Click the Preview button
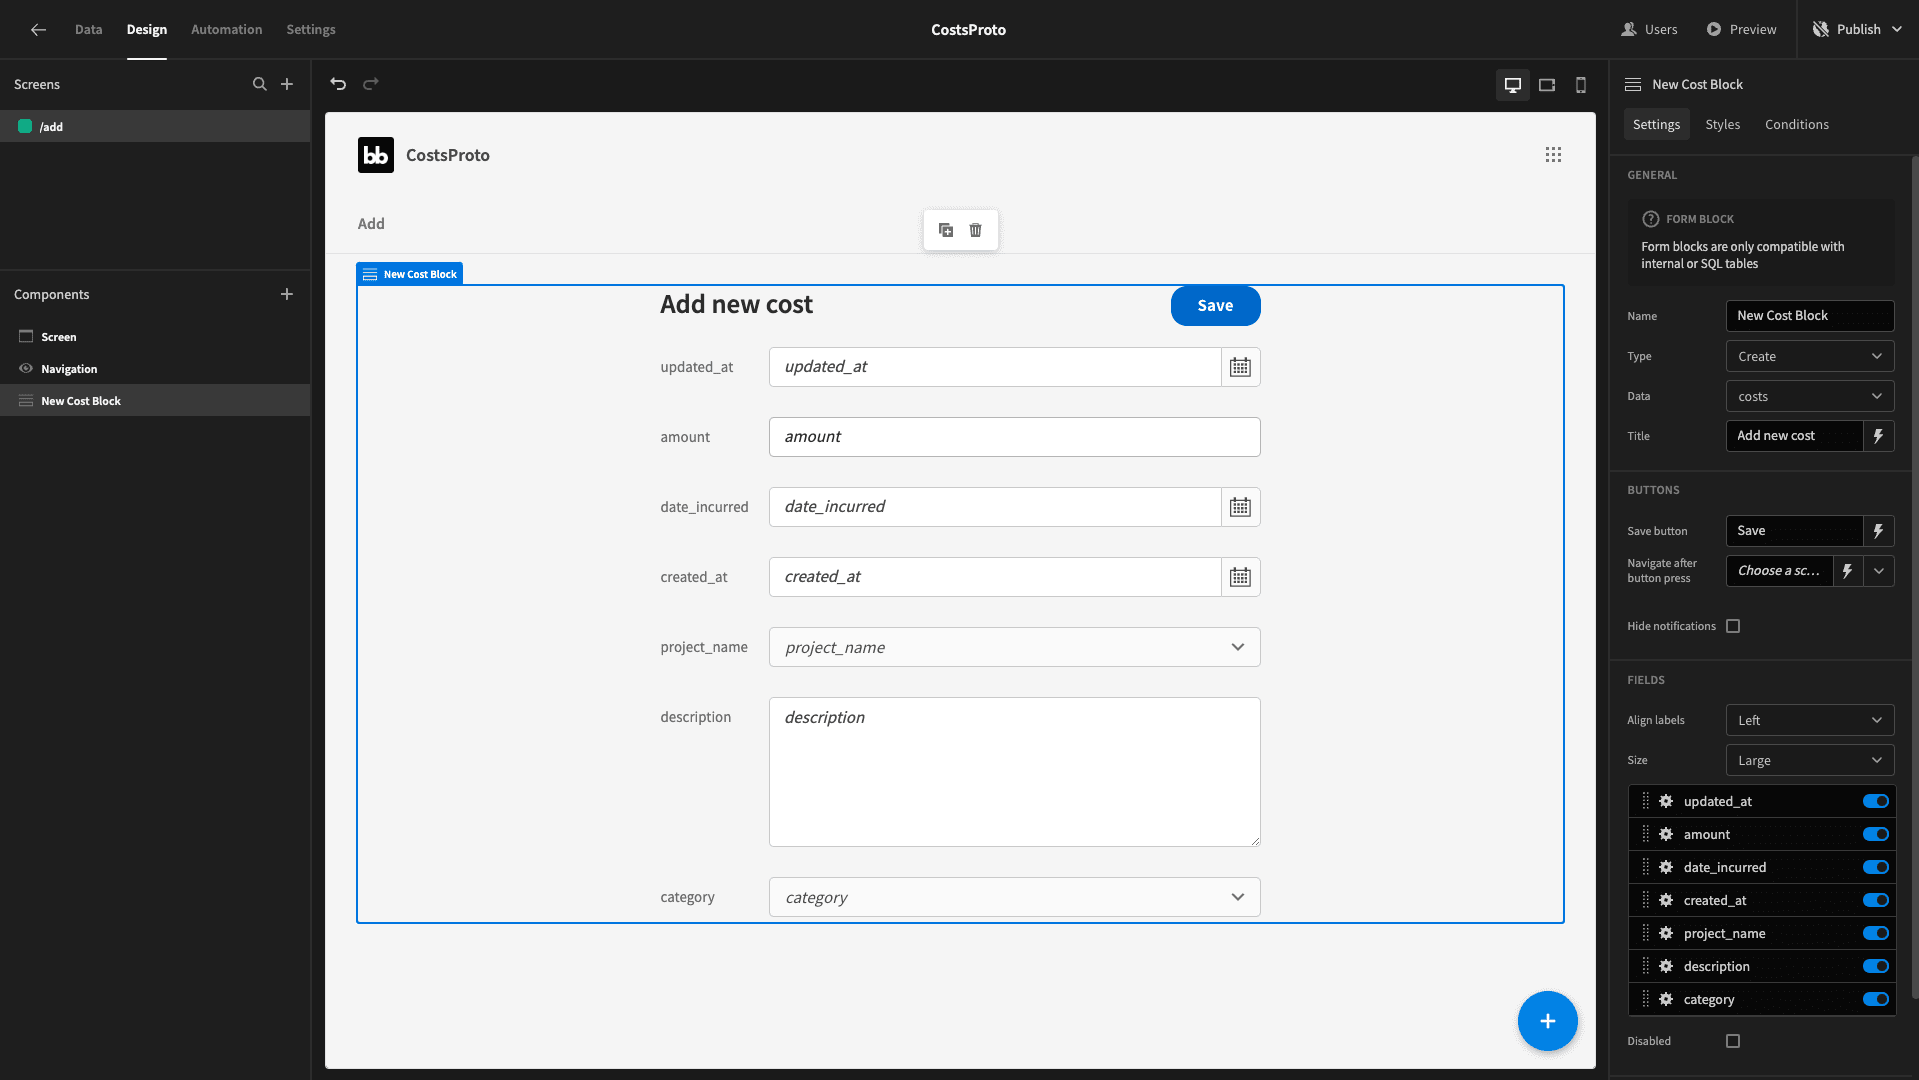This screenshot has height=1080, width=1919. point(1741,30)
